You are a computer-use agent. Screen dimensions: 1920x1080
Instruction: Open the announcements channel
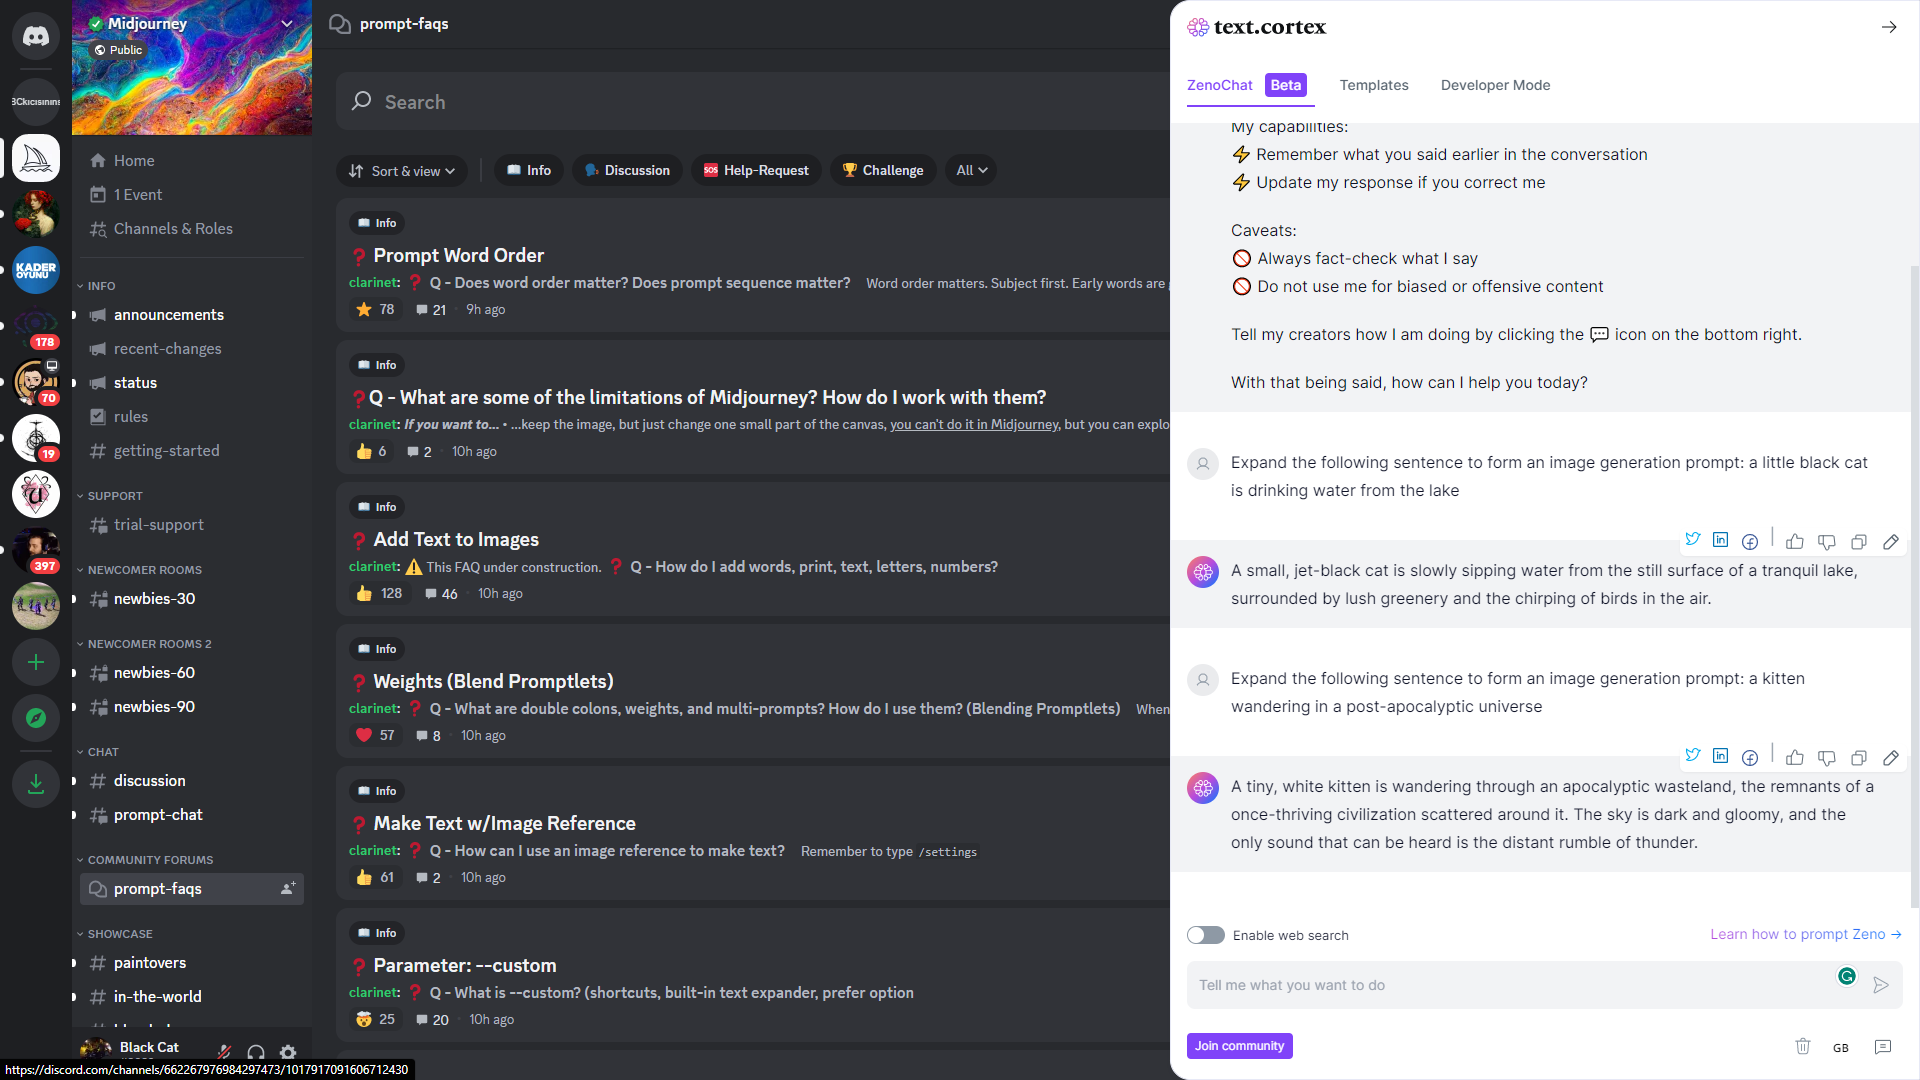tap(192, 314)
